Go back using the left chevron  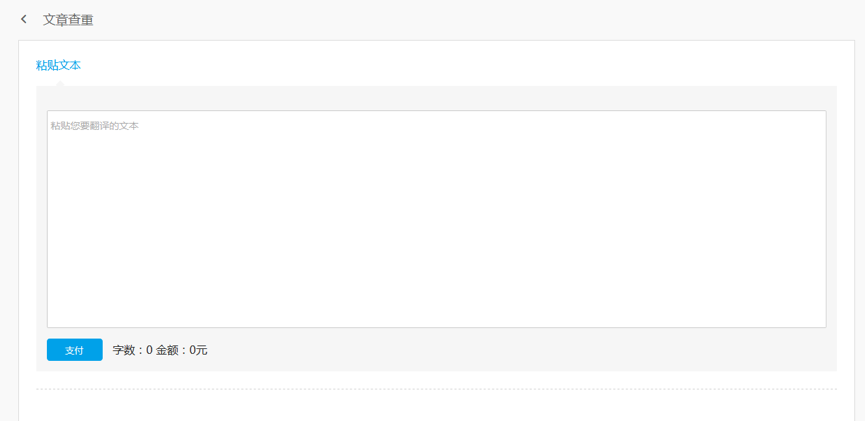24,19
